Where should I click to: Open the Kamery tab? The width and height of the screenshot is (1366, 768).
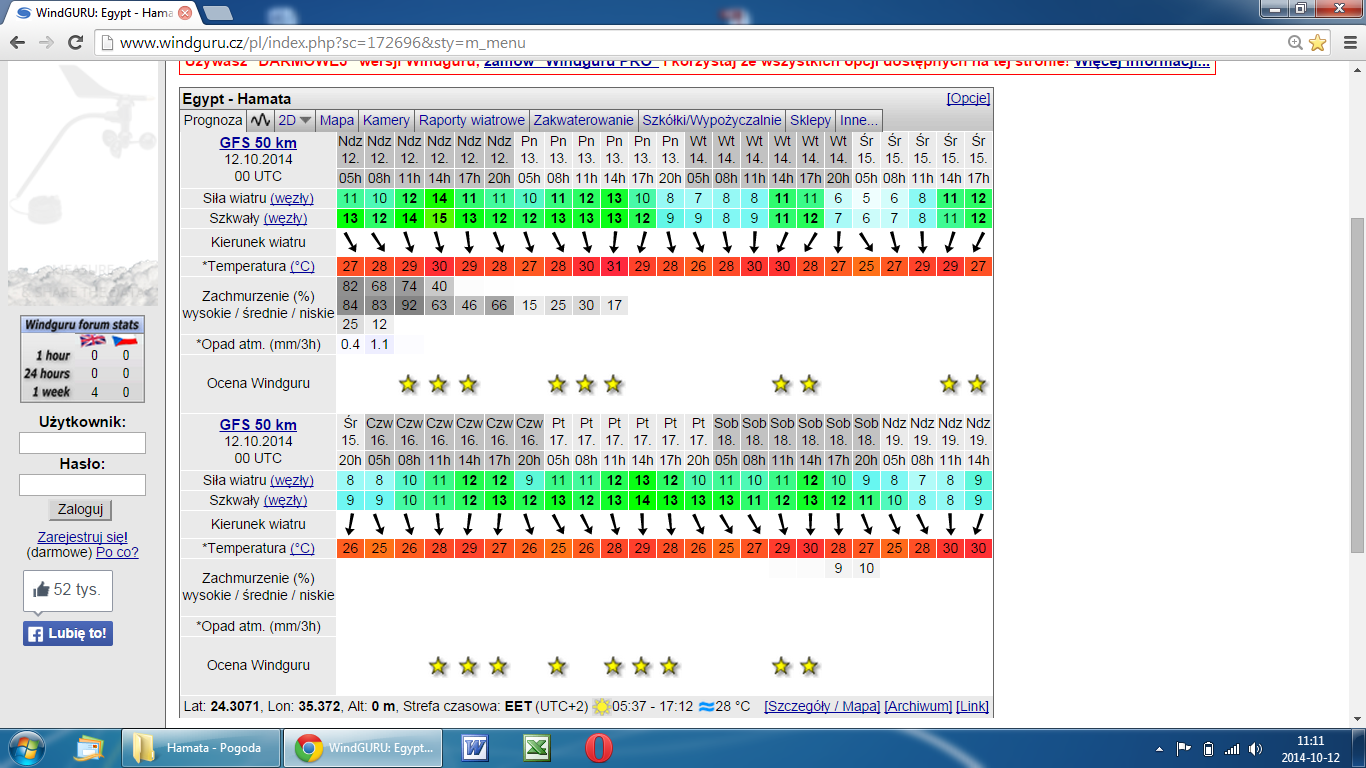point(386,120)
